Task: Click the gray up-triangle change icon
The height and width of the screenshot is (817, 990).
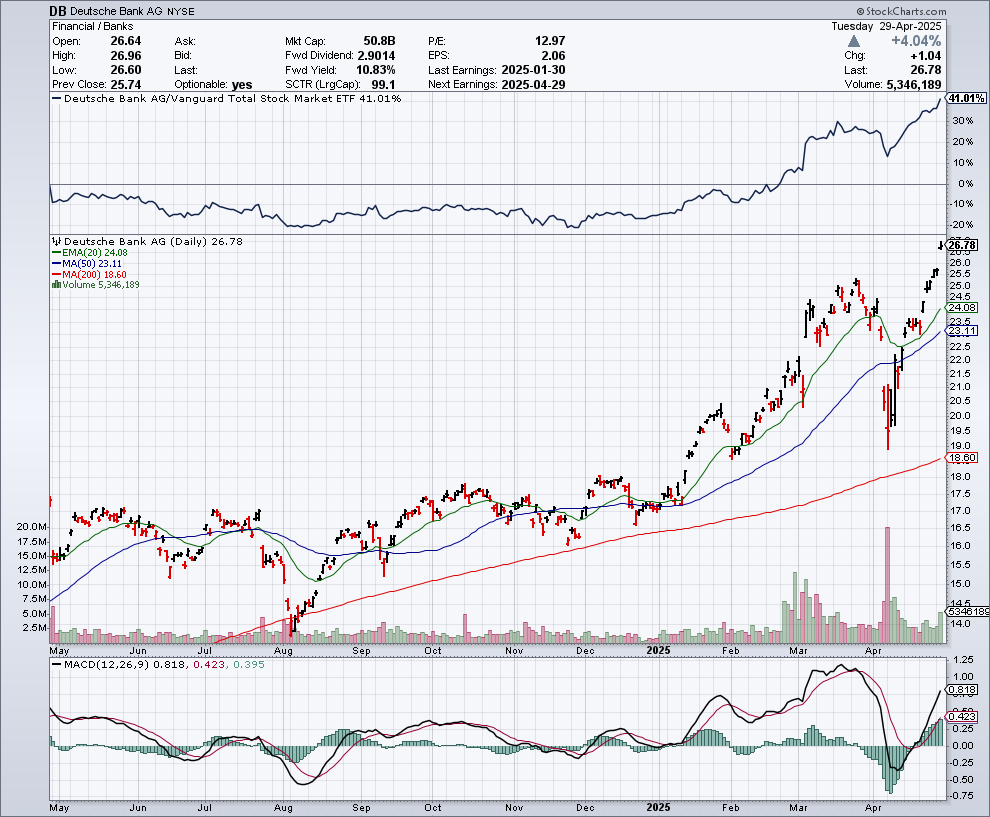Action: click(854, 41)
